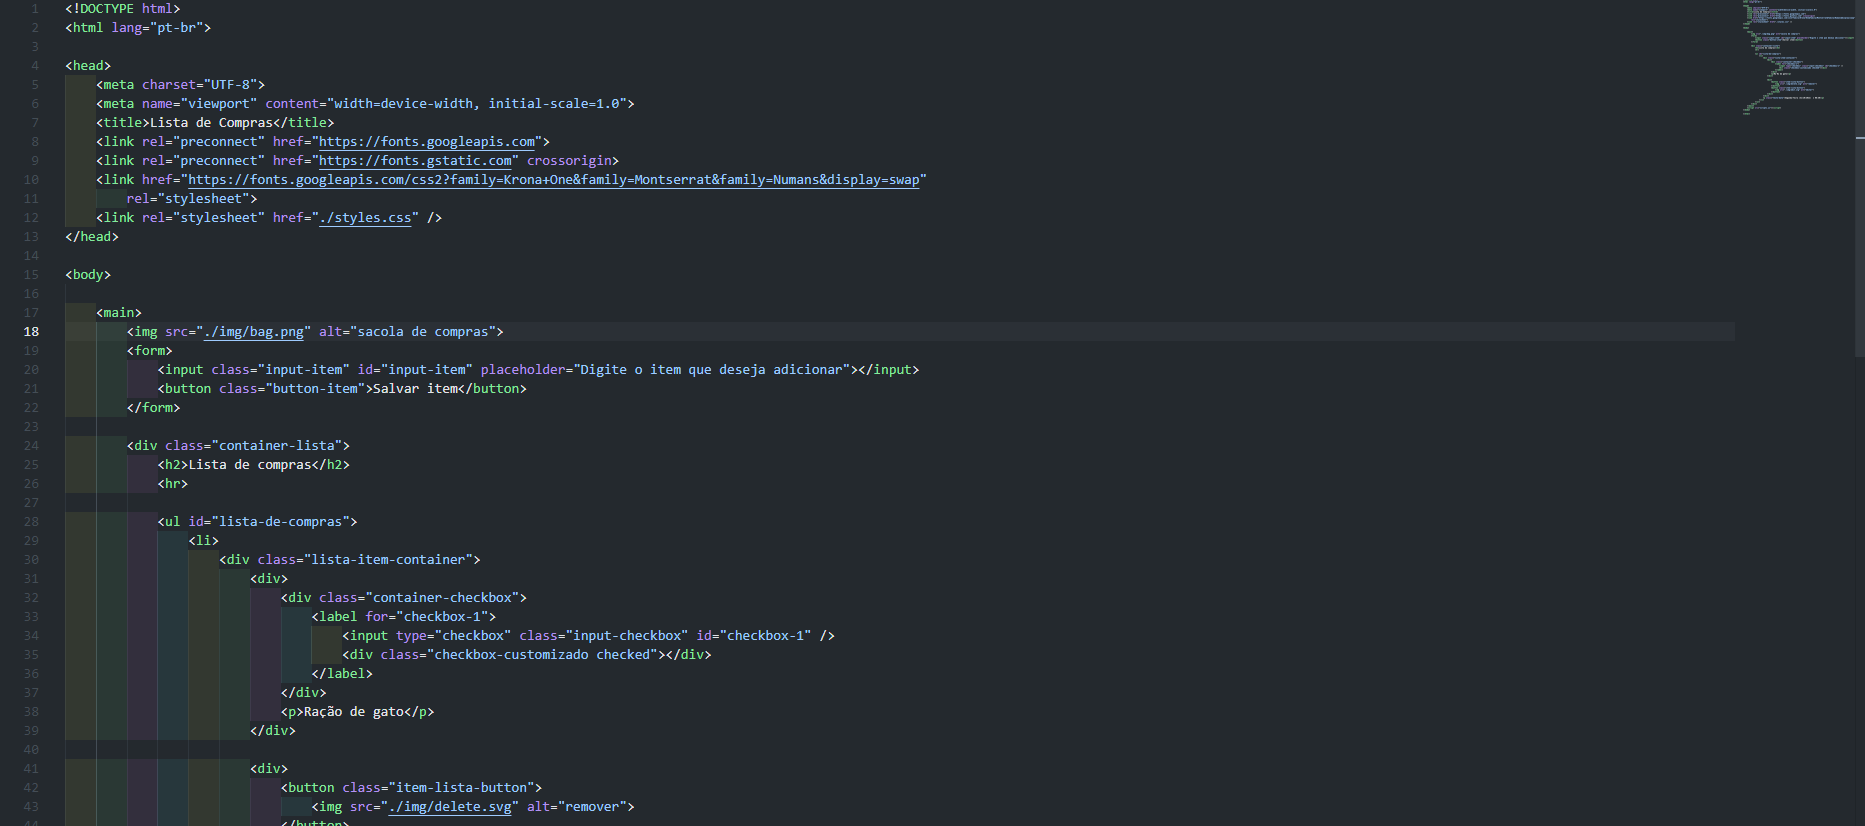Screen dimensions: 1865x826
Task: Click the closing </head> tag
Action: (92, 237)
